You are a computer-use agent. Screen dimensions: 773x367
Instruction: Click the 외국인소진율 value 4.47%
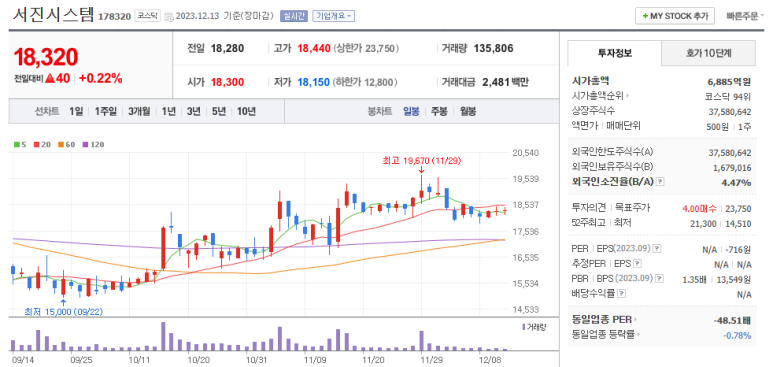(x=737, y=183)
